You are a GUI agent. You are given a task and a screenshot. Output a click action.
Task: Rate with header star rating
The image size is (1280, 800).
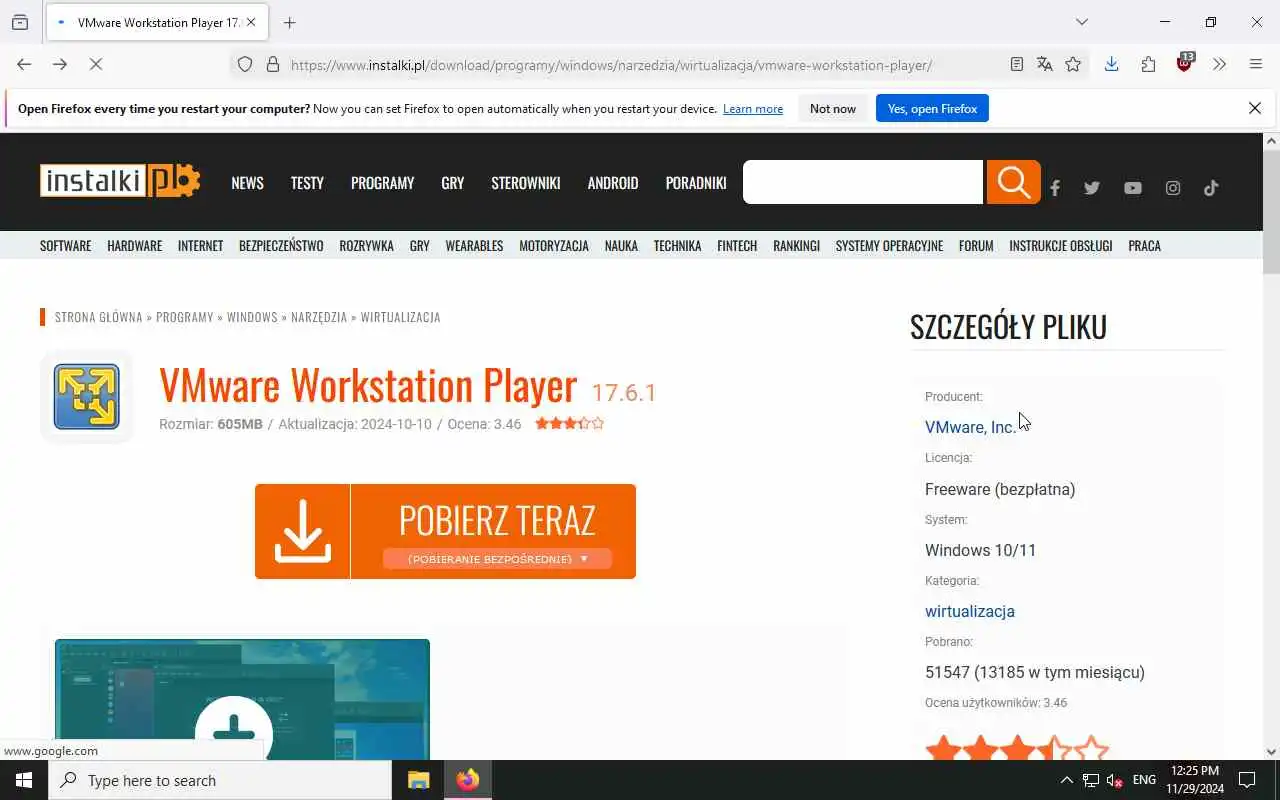pos(569,424)
